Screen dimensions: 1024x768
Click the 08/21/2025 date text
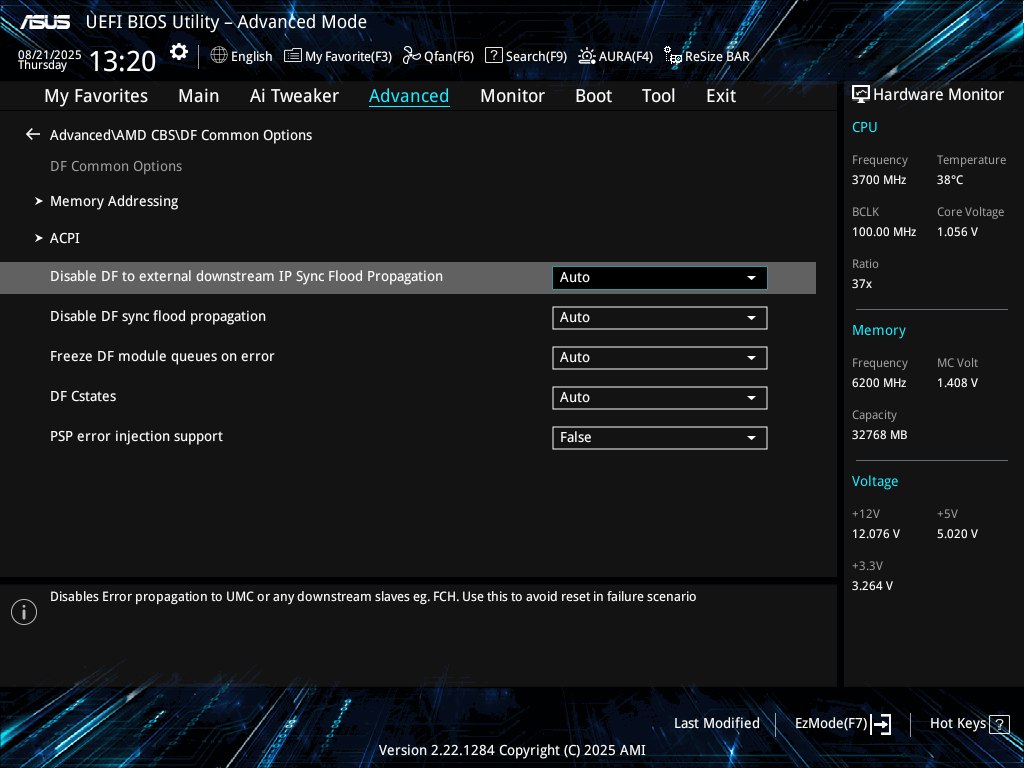[50, 55]
